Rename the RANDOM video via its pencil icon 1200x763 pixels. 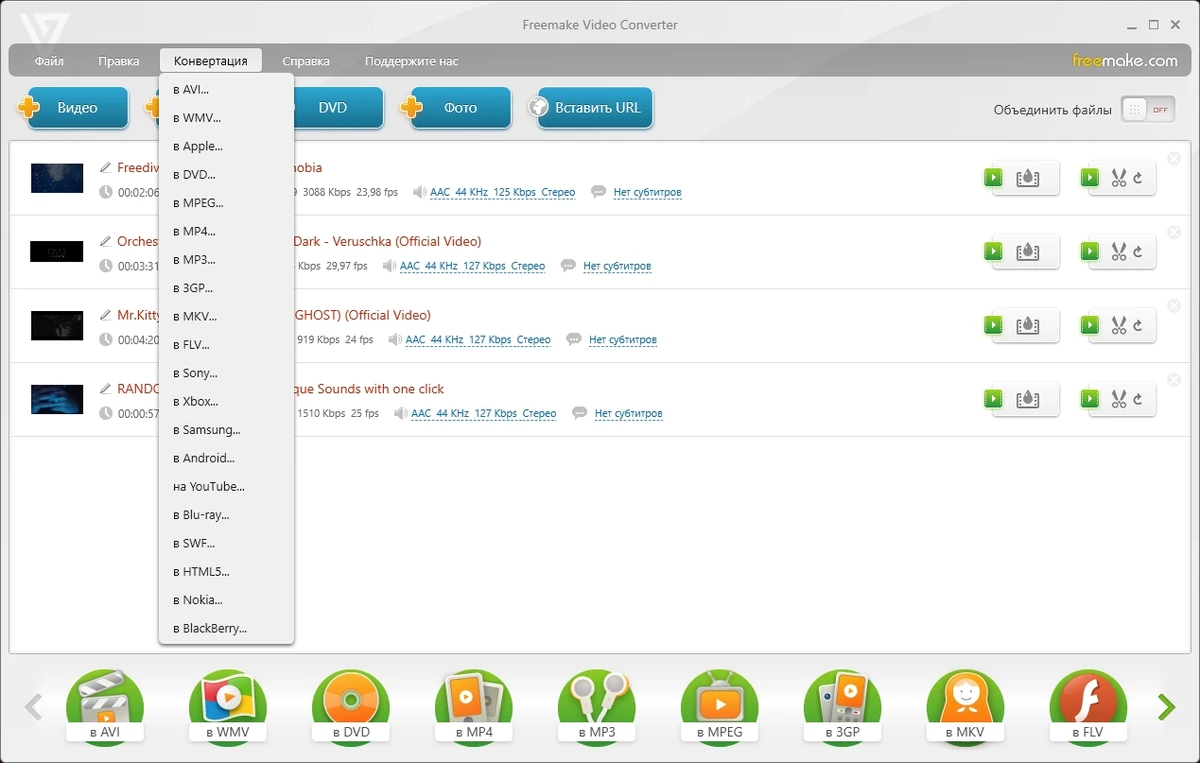[106, 389]
